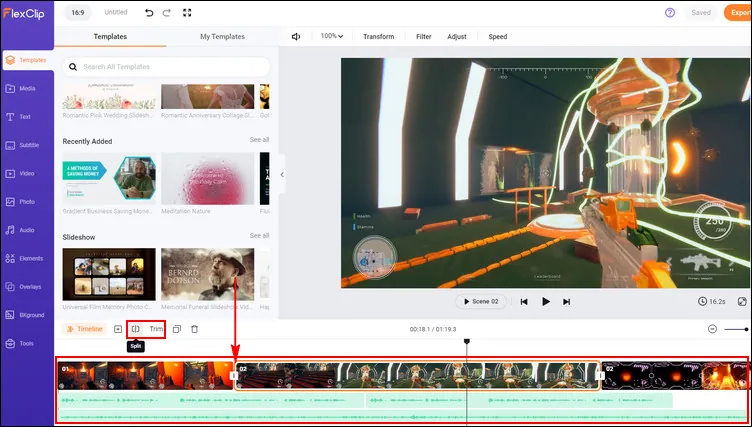Image resolution: width=752 pixels, height=427 pixels.
Task: Skip to next scene button
Action: coord(566,301)
